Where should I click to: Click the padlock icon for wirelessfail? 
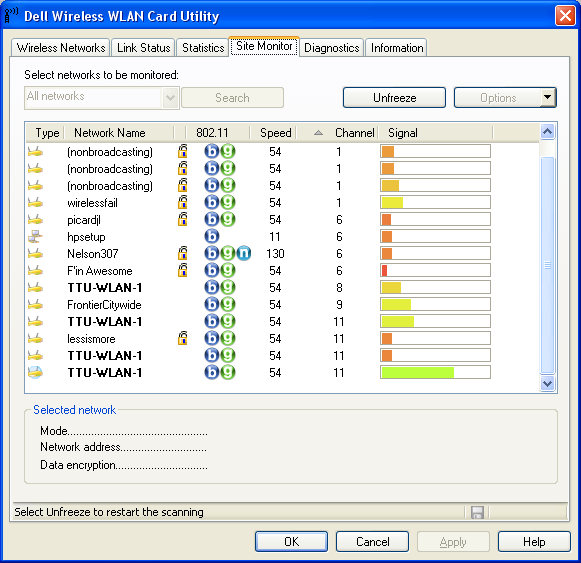(x=182, y=202)
